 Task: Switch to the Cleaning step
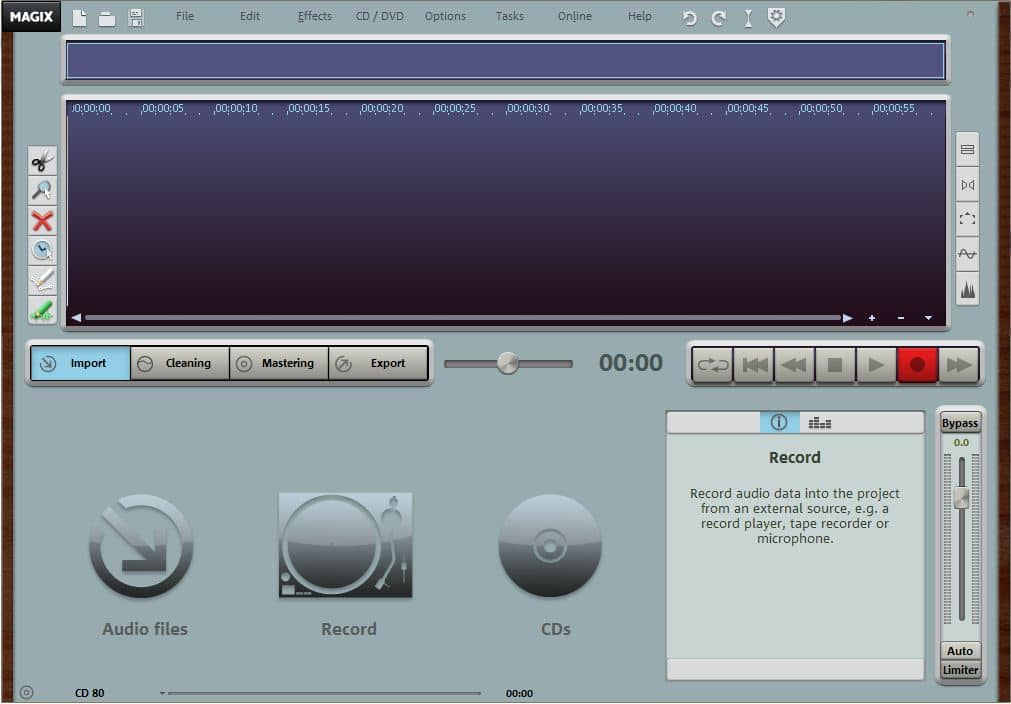coord(180,363)
